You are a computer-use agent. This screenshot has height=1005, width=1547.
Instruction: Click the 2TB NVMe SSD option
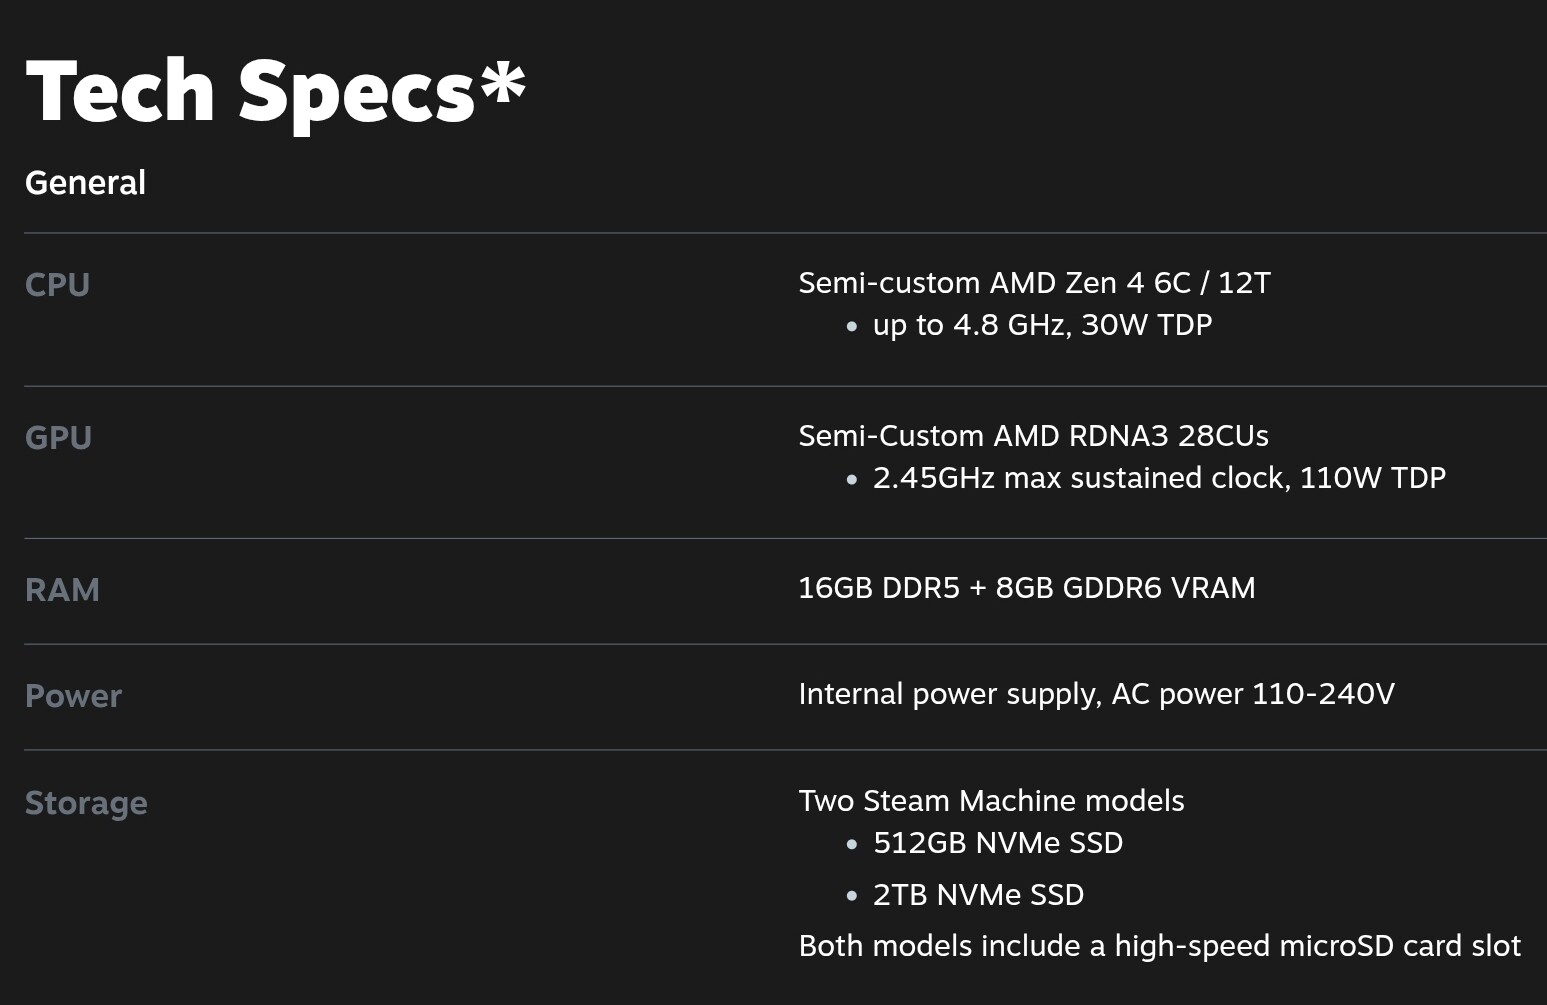978,895
